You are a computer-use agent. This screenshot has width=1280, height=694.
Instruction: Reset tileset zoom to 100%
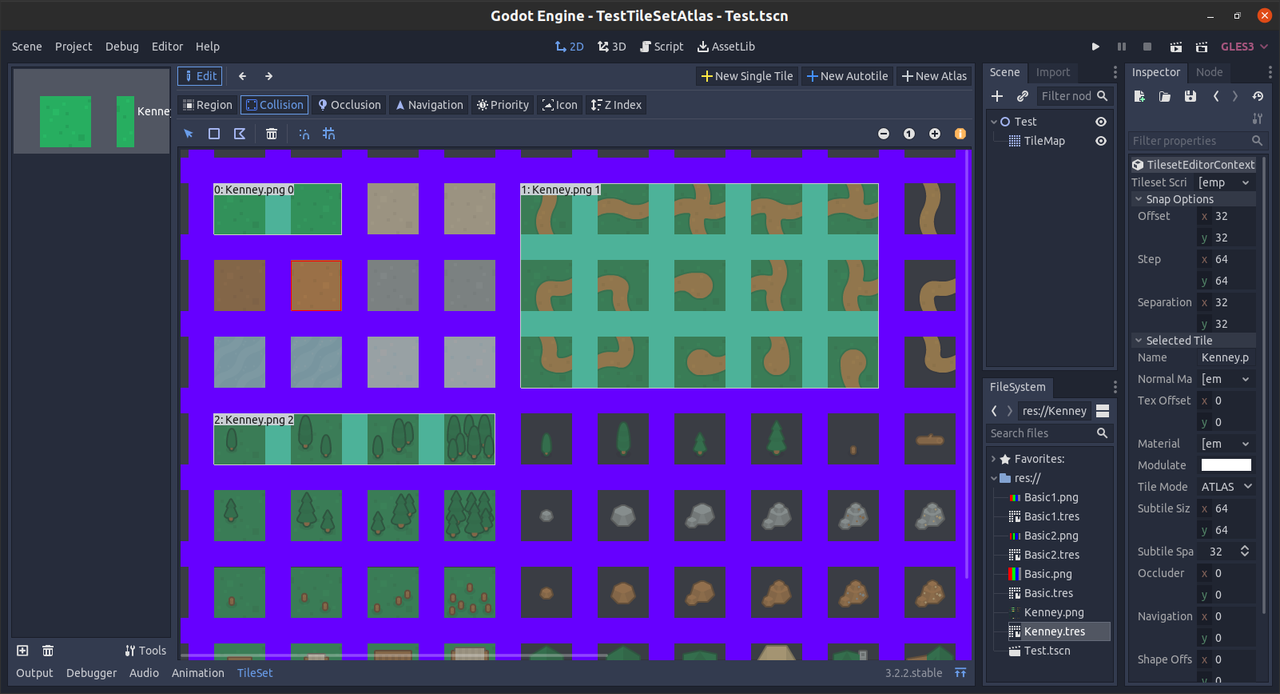tap(909, 134)
